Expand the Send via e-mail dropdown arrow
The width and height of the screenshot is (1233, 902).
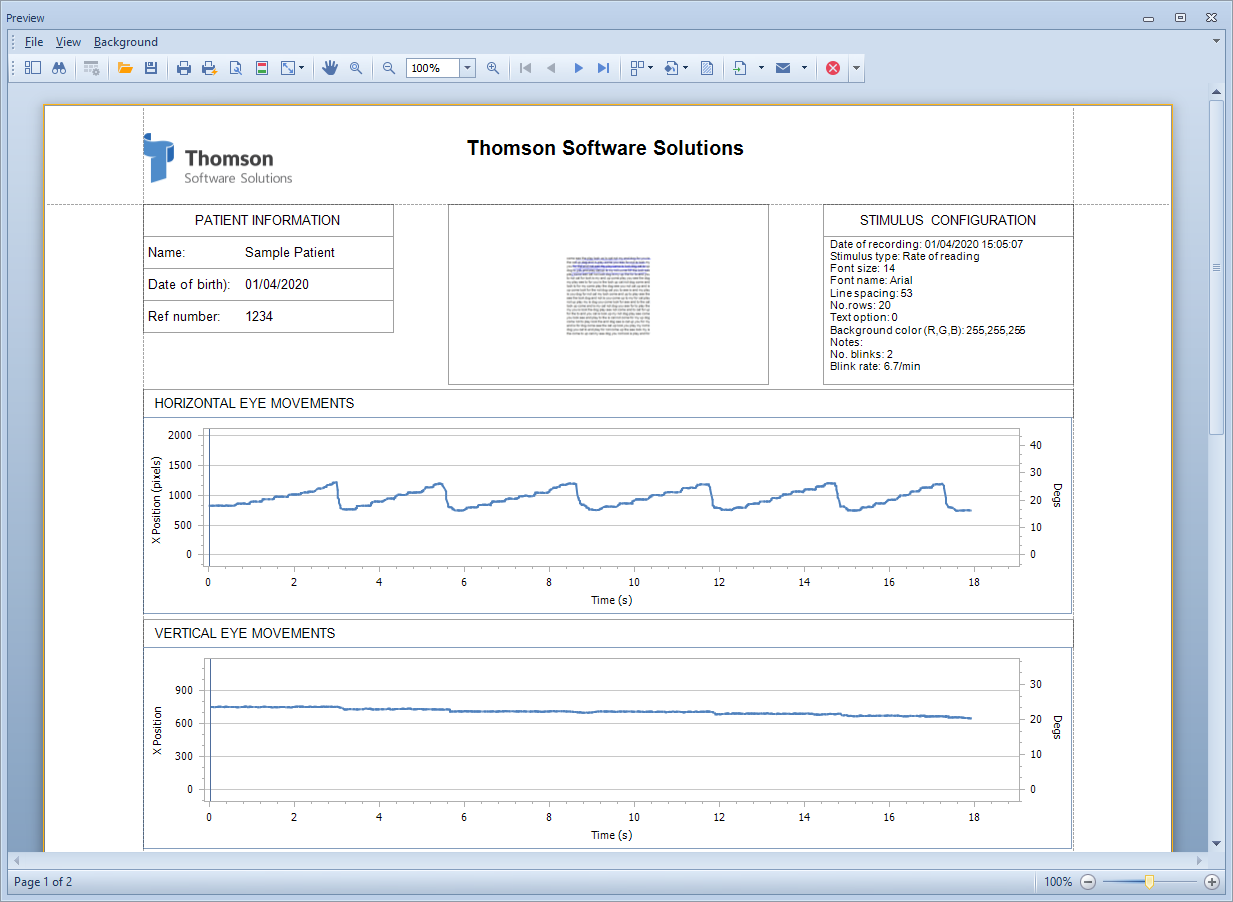(804, 68)
